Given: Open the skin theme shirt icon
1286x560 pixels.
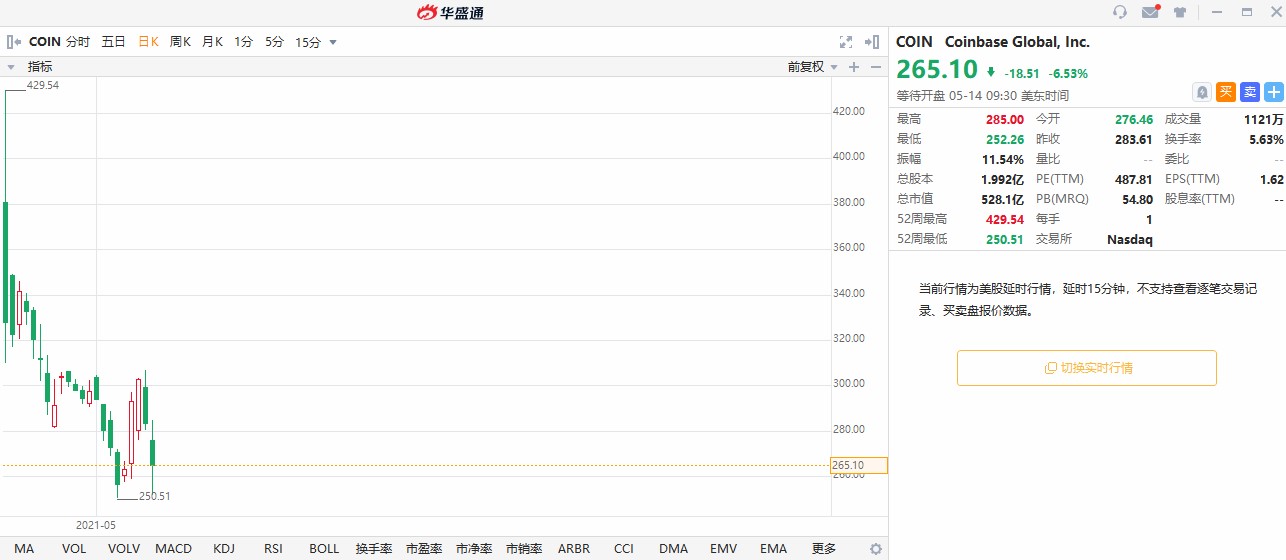Looking at the screenshot, I should tap(1180, 12).
